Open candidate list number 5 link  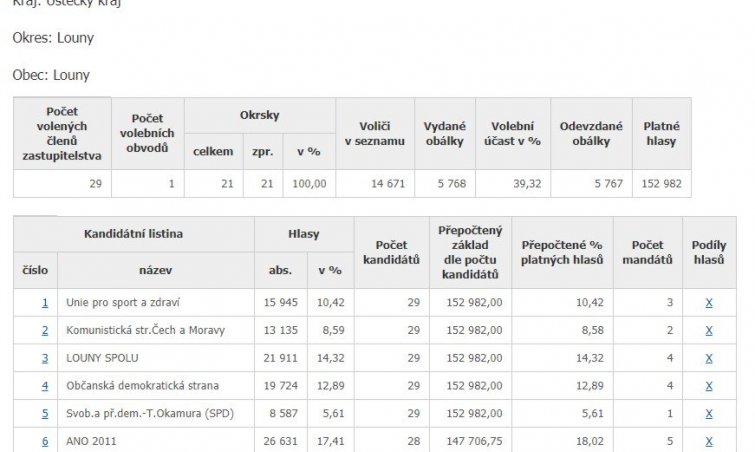pyautogui.click(x=45, y=413)
